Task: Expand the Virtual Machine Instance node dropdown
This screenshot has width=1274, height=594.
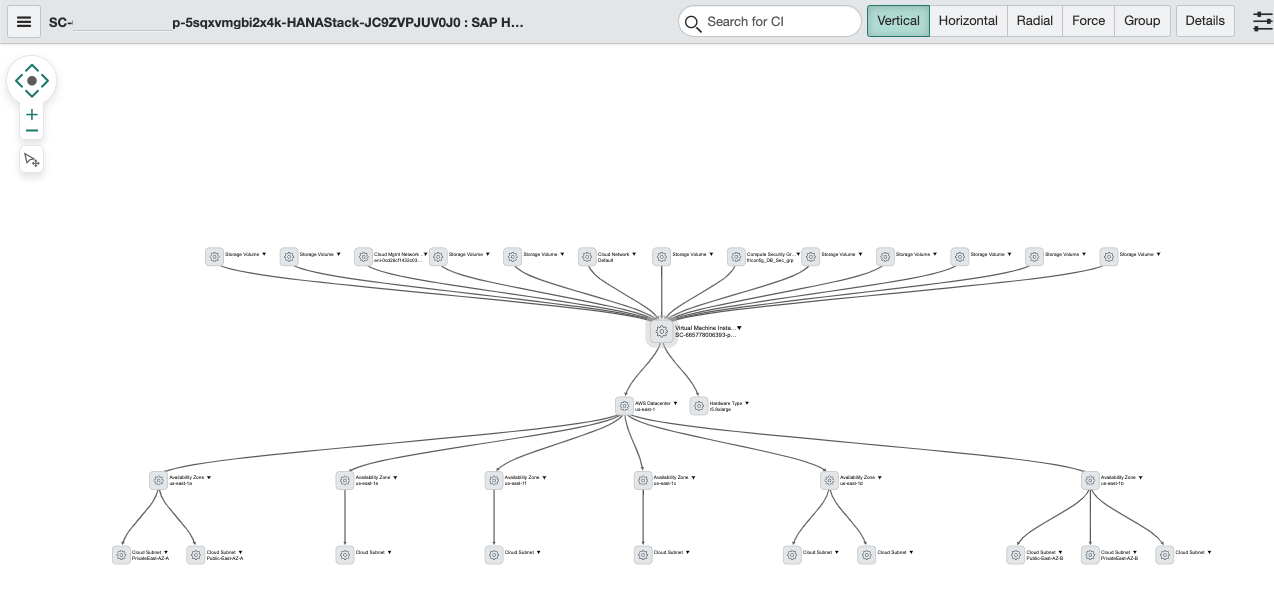Action: click(740, 327)
